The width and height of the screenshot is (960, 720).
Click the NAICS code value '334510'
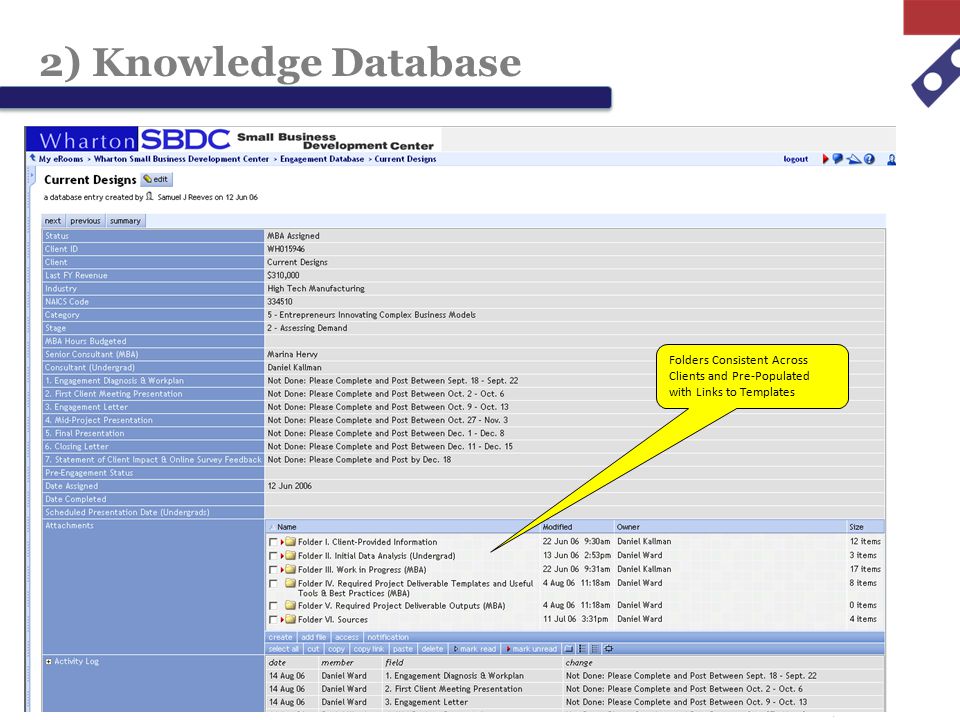pos(280,302)
